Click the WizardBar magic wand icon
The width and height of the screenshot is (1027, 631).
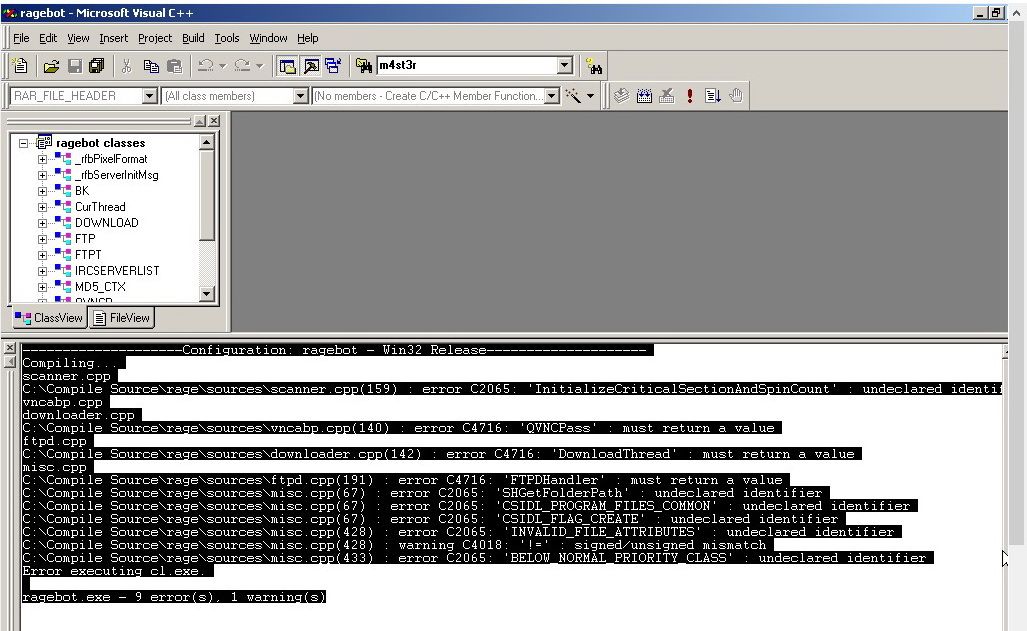click(x=573, y=96)
